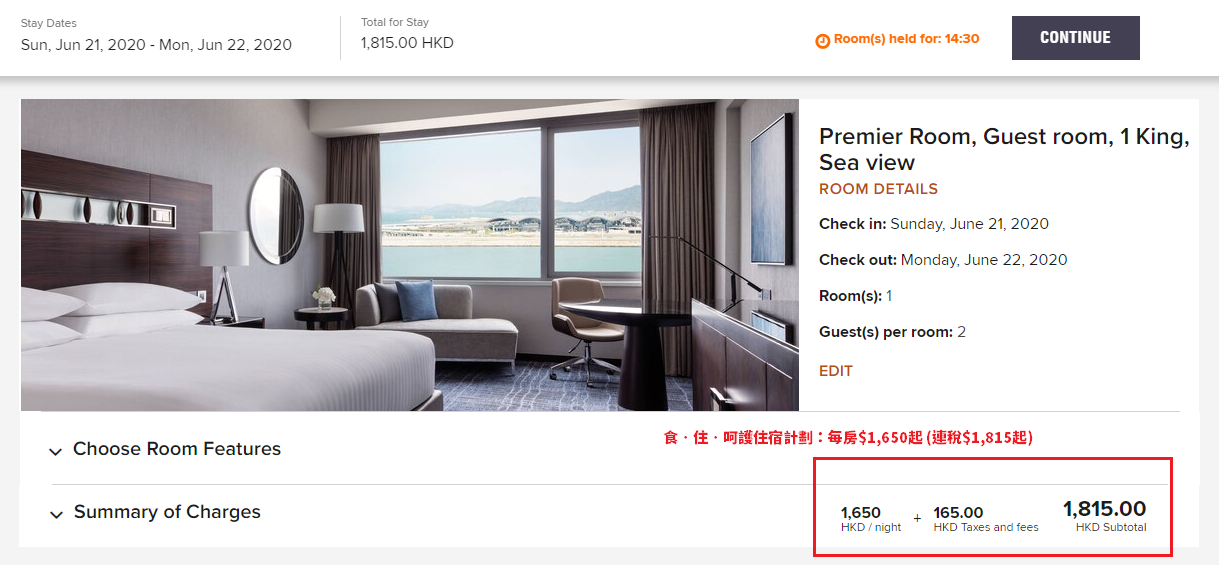
Task: Click the CONTINUE button
Action: click(1075, 38)
